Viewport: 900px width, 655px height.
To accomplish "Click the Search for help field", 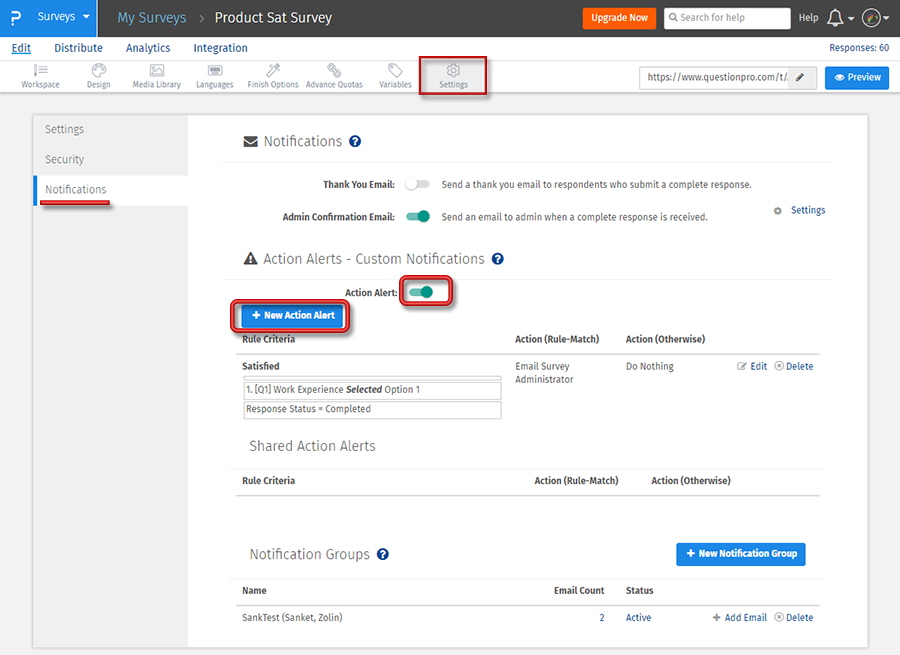I will click(x=727, y=18).
